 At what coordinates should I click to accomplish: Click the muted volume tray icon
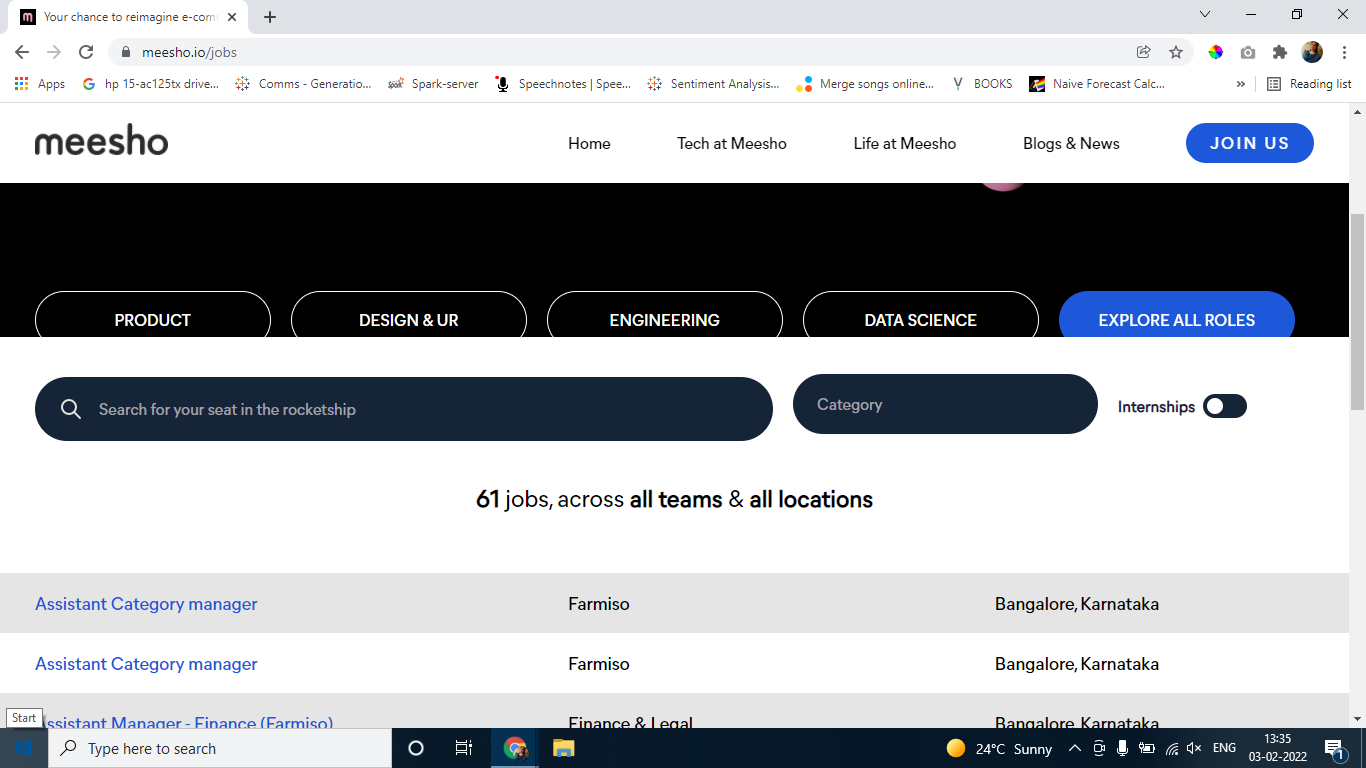[1194, 748]
